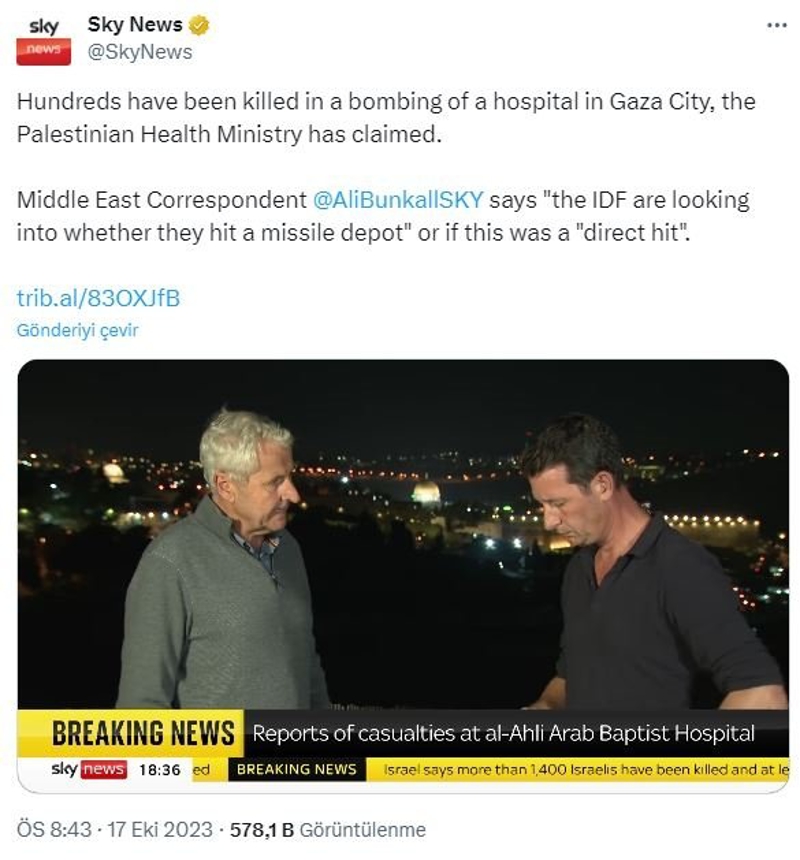Click the tweet text about Gaza City hospital

coord(386,117)
